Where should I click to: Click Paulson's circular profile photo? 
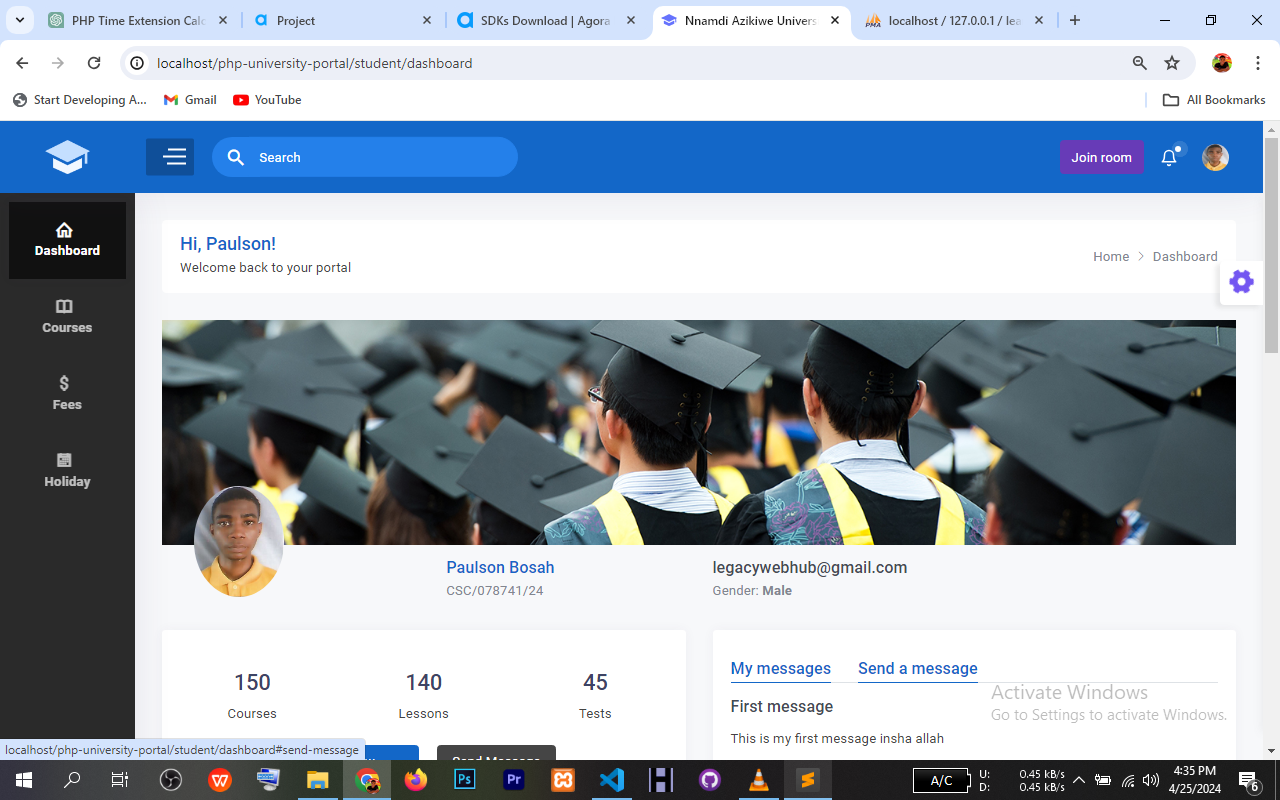(x=238, y=541)
